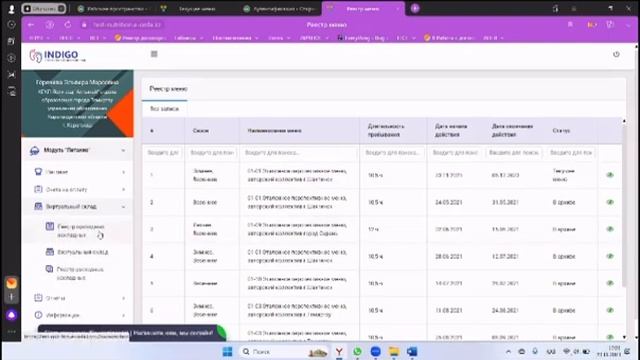640x360 pixels.
Task: Expand the Информация menu chevron
Action: pyautogui.click(x=123, y=315)
